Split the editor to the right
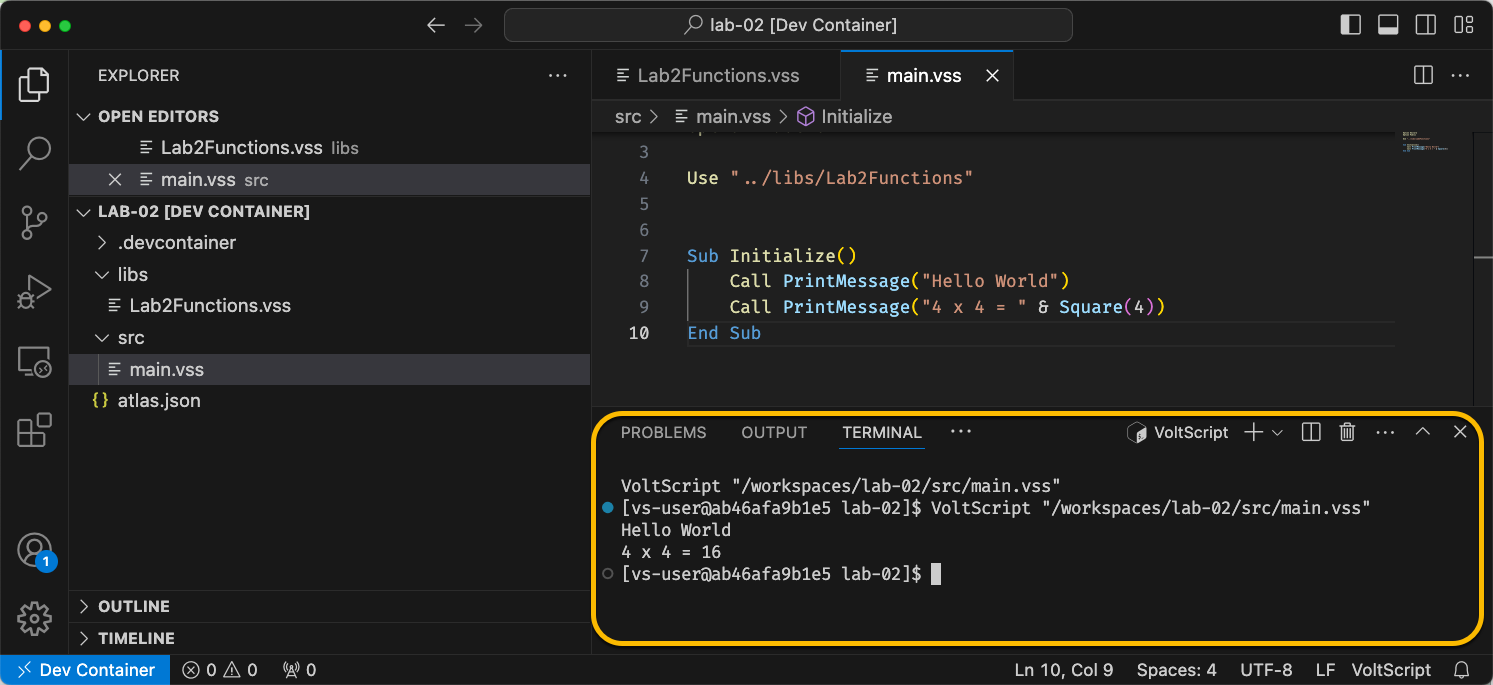 pos(1423,75)
